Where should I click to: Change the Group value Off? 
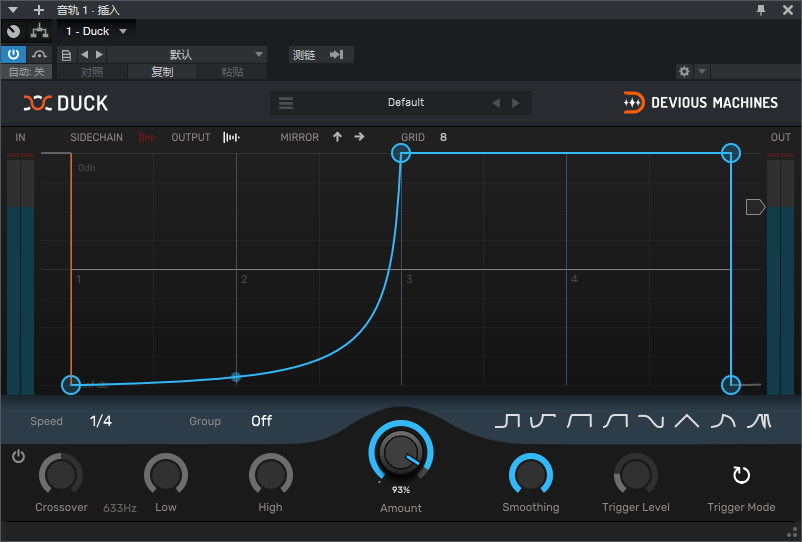261,421
